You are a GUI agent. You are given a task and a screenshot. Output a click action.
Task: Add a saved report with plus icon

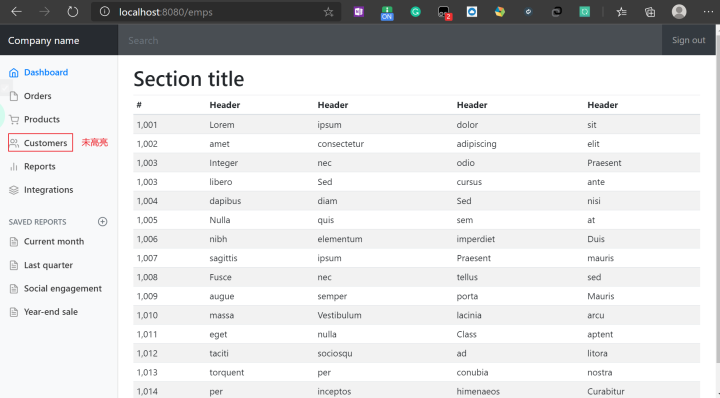tap(102, 222)
